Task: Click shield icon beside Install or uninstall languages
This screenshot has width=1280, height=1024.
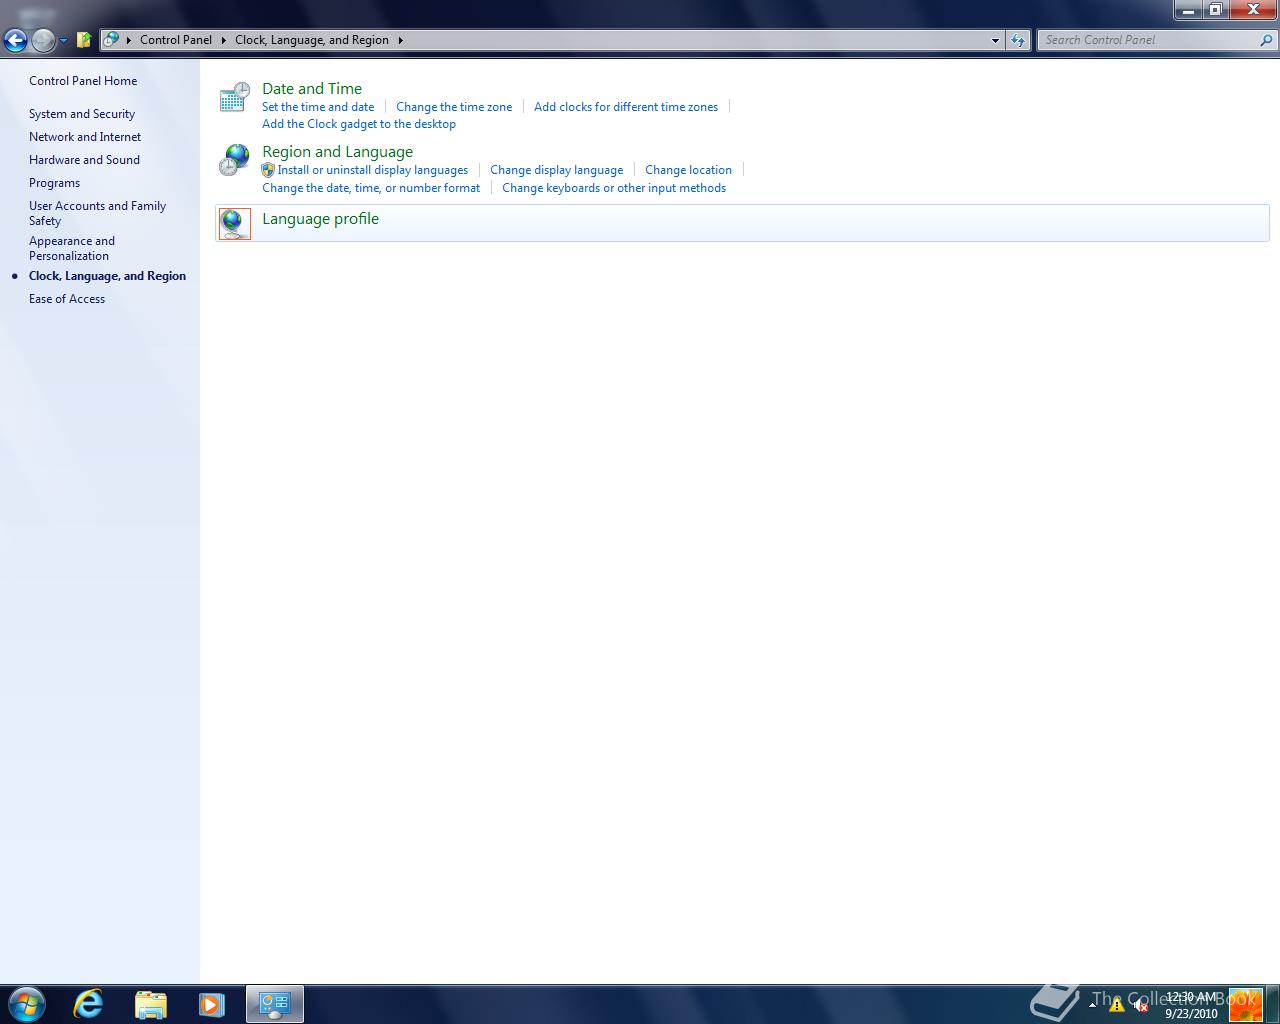Action: [x=268, y=170]
